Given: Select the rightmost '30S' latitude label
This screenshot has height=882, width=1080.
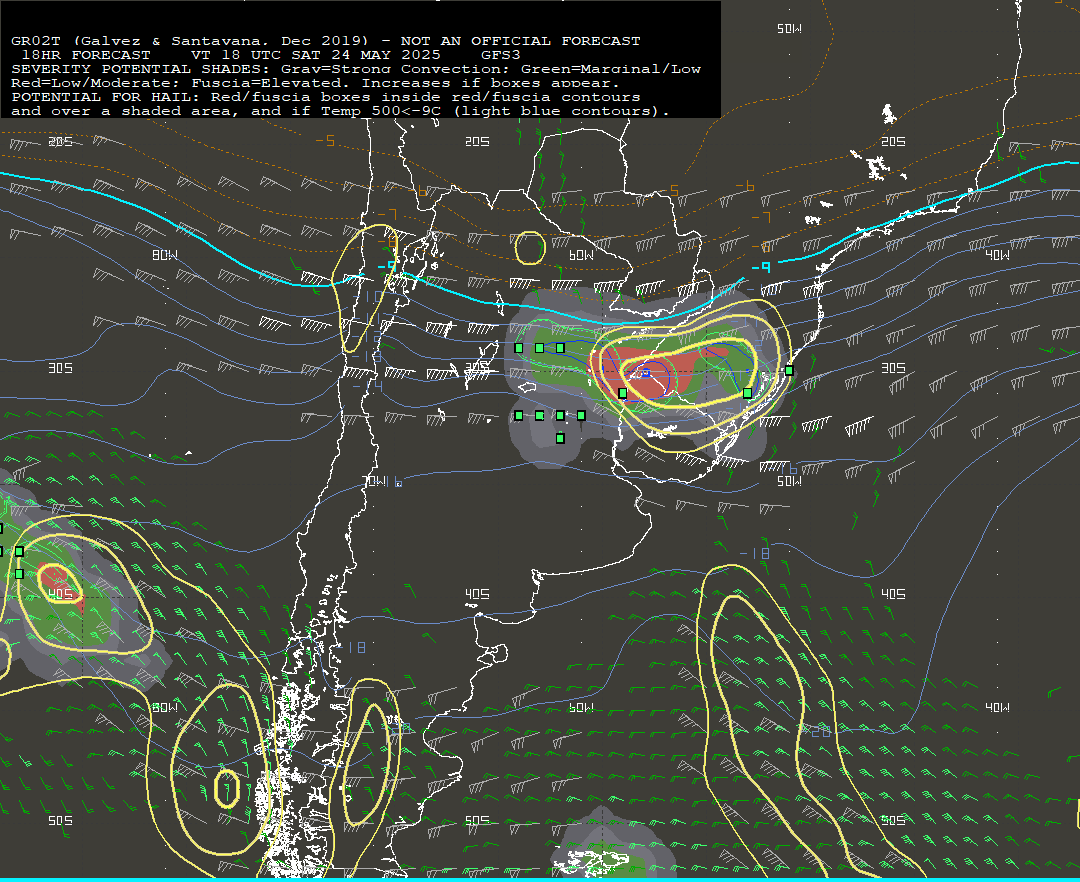Looking at the screenshot, I should [x=893, y=368].
